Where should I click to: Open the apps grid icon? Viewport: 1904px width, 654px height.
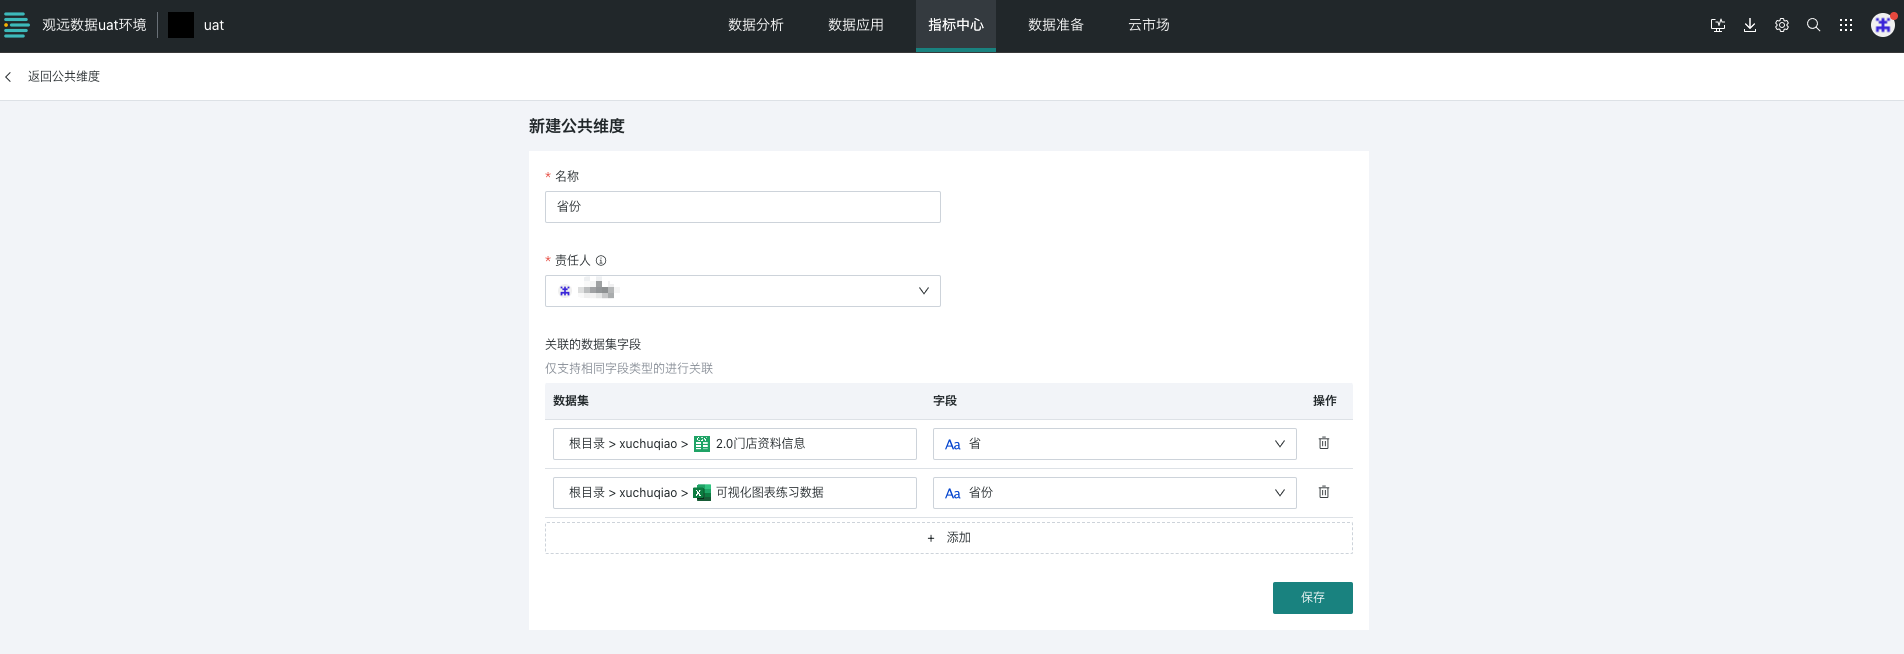point(1846,26)
